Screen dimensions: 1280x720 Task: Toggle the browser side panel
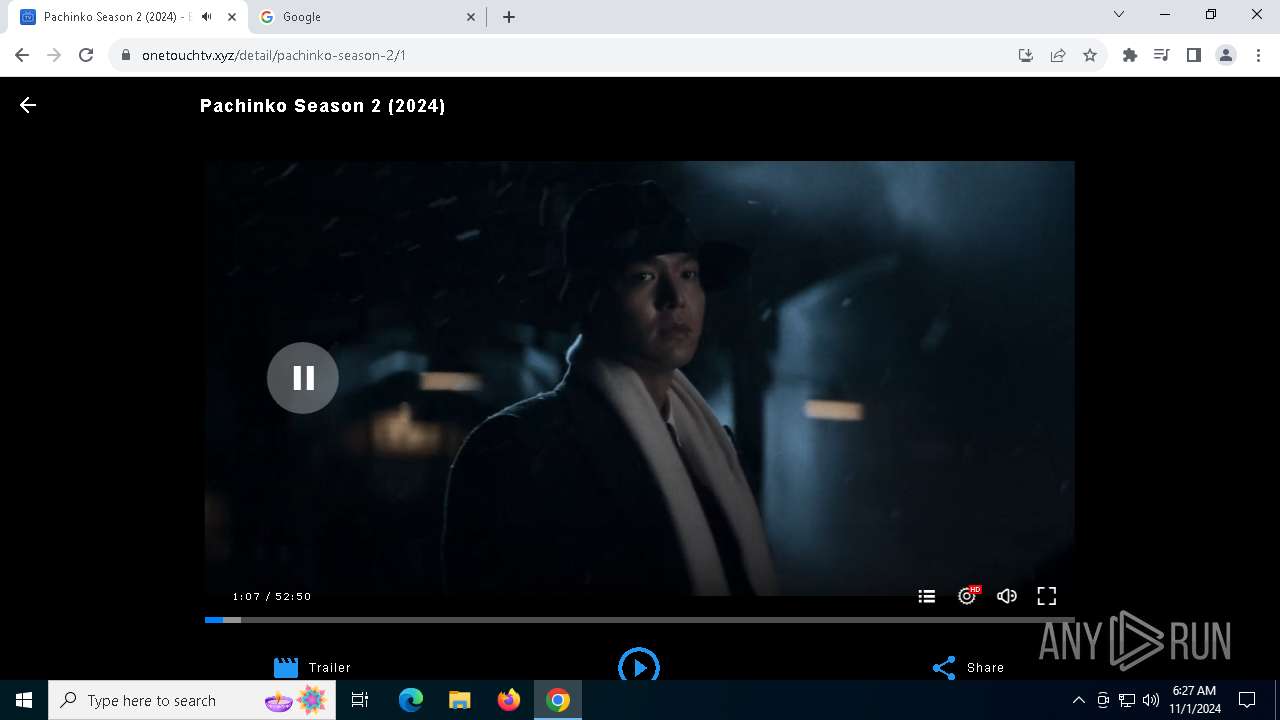[x=1194, y=55]
